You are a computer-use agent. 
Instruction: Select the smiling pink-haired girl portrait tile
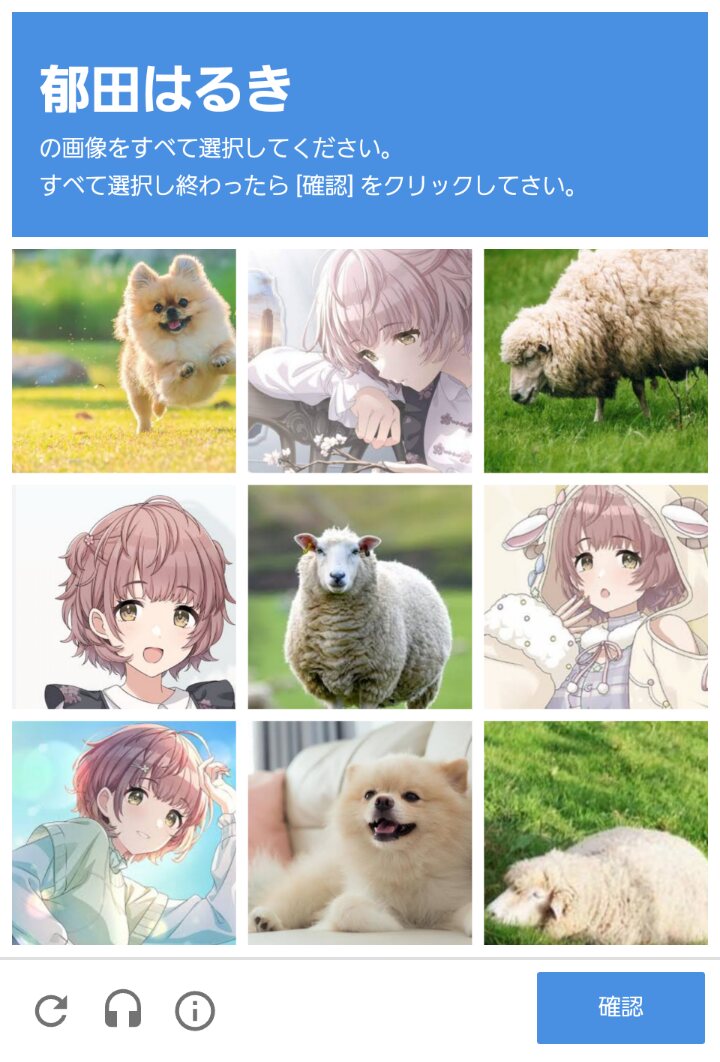pyautogui.click(x=124, y=597)
